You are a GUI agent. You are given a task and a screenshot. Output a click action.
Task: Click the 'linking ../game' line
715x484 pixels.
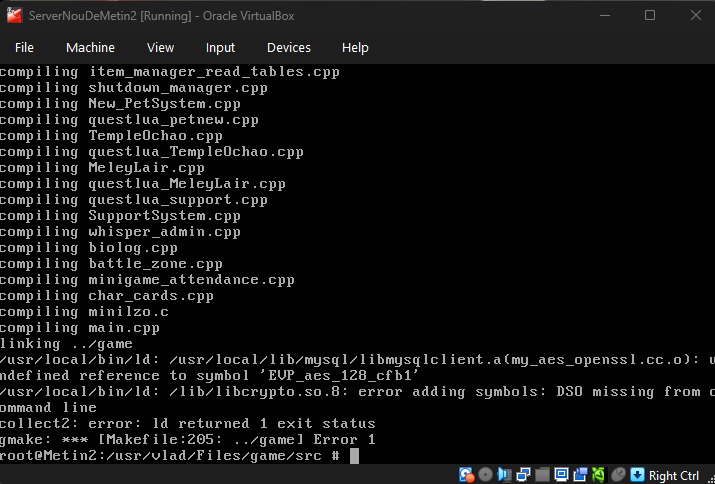coord(66,343)
